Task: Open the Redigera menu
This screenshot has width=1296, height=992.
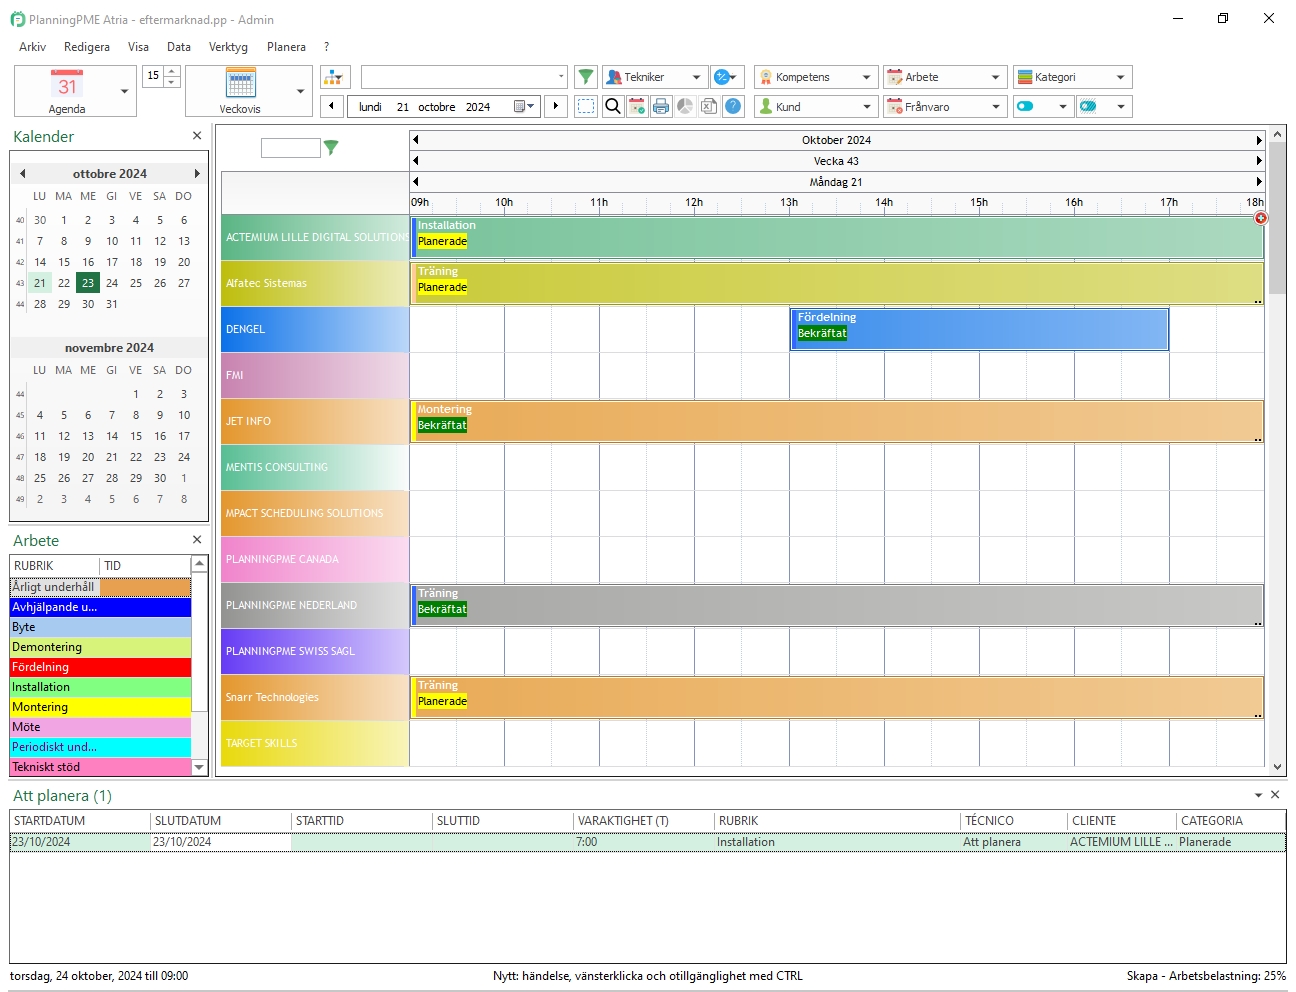Action: pyautogui.click(x=87, y=47)
